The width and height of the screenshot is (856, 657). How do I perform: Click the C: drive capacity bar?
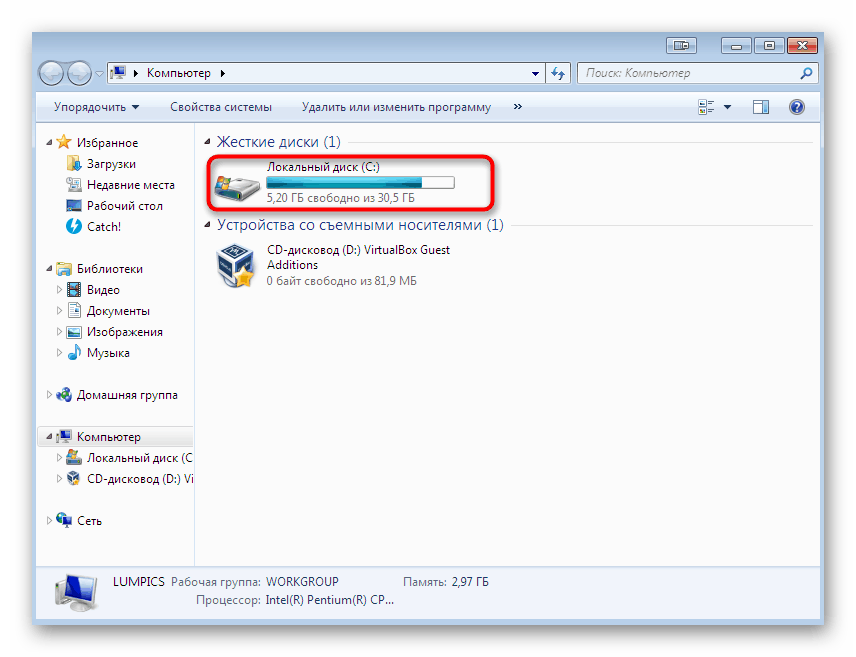coord(360,183)
